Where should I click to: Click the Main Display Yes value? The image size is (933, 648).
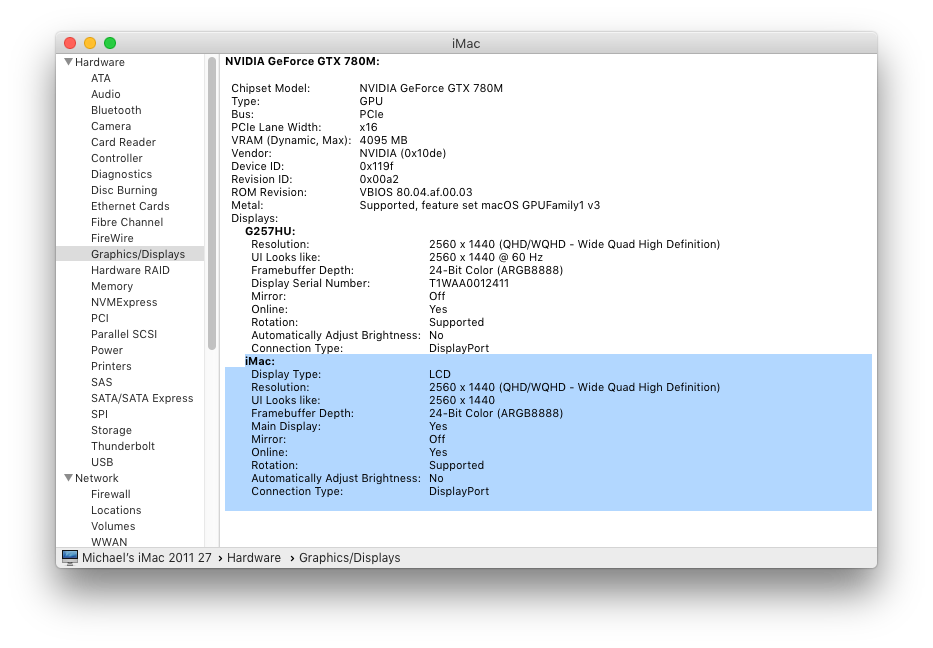coord(438,426)
